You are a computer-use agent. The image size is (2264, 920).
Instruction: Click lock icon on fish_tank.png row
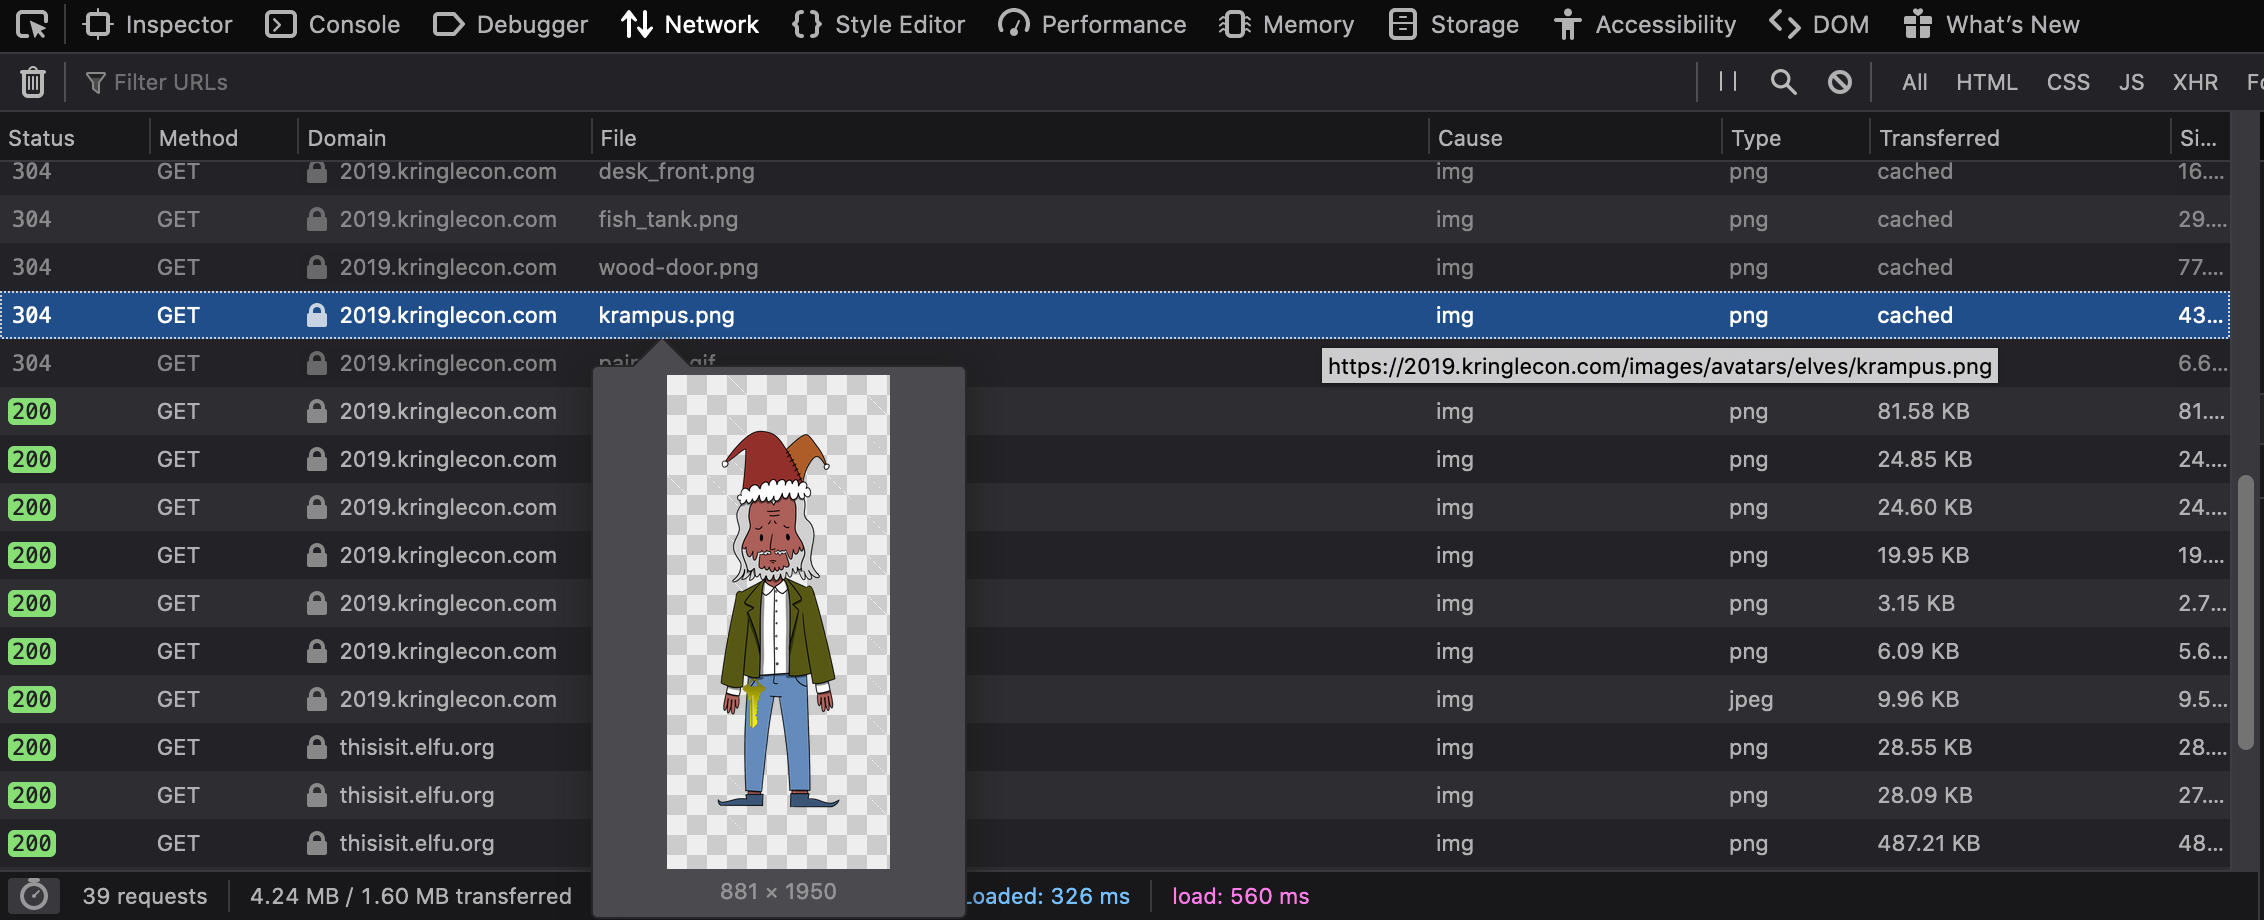click(317, 219)
